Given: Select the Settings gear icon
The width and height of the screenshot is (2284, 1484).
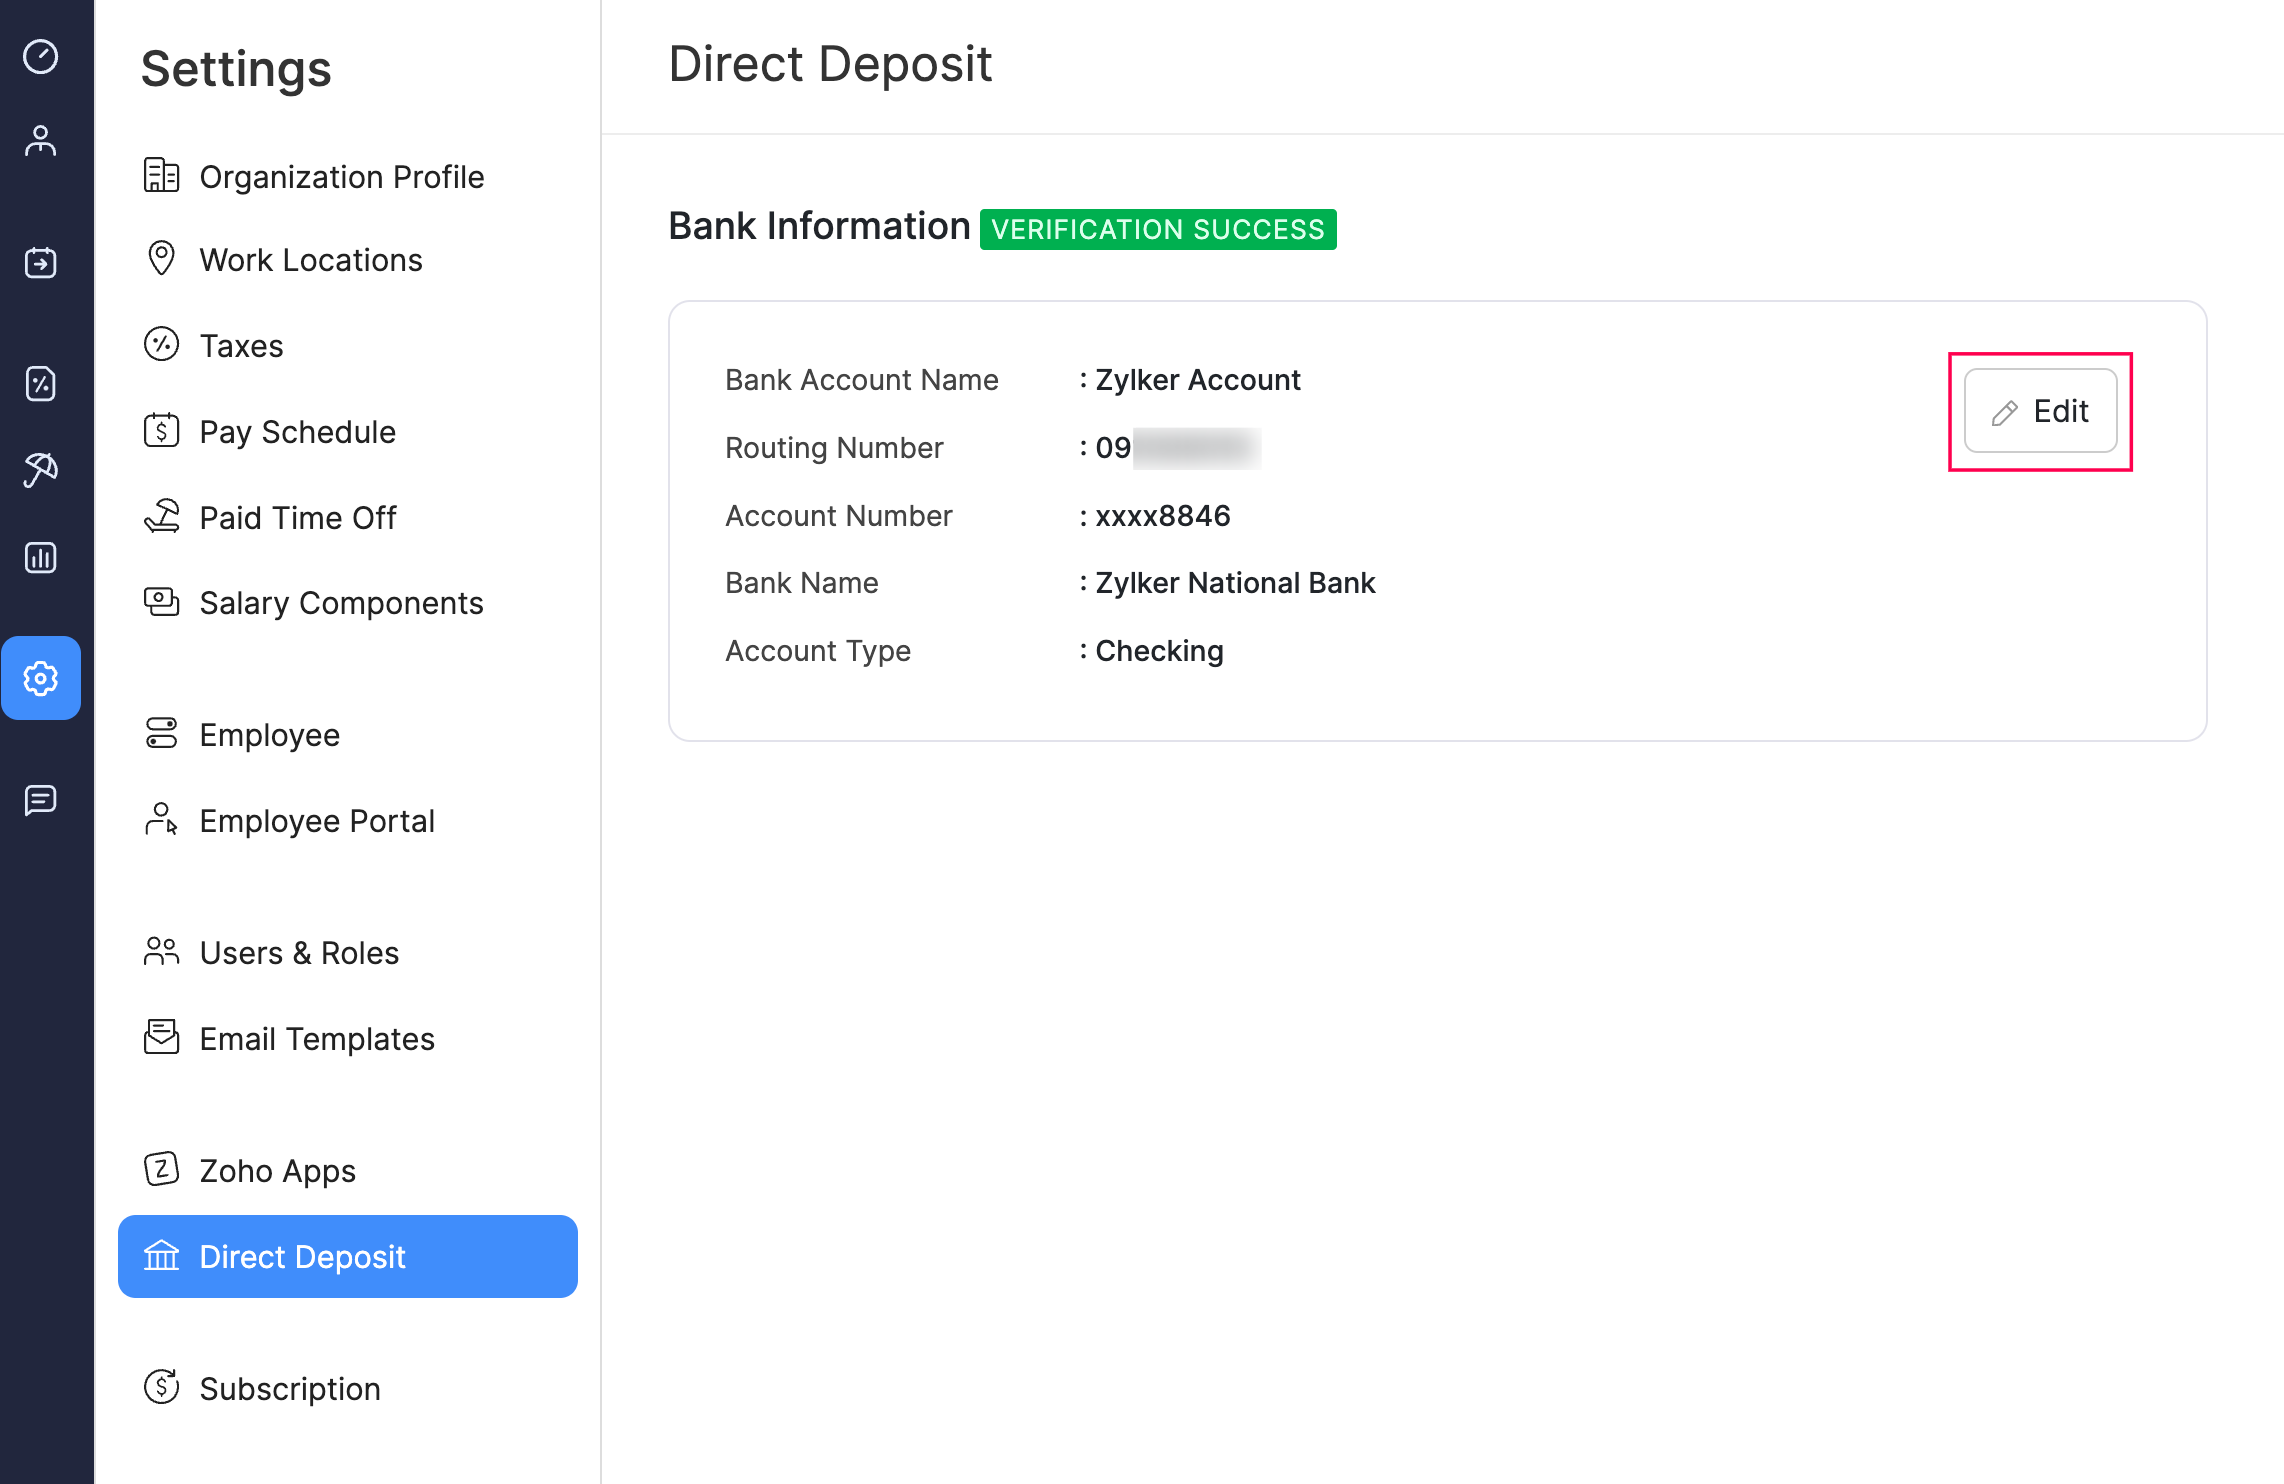Looking at the screenshot, I should point(41,678).
